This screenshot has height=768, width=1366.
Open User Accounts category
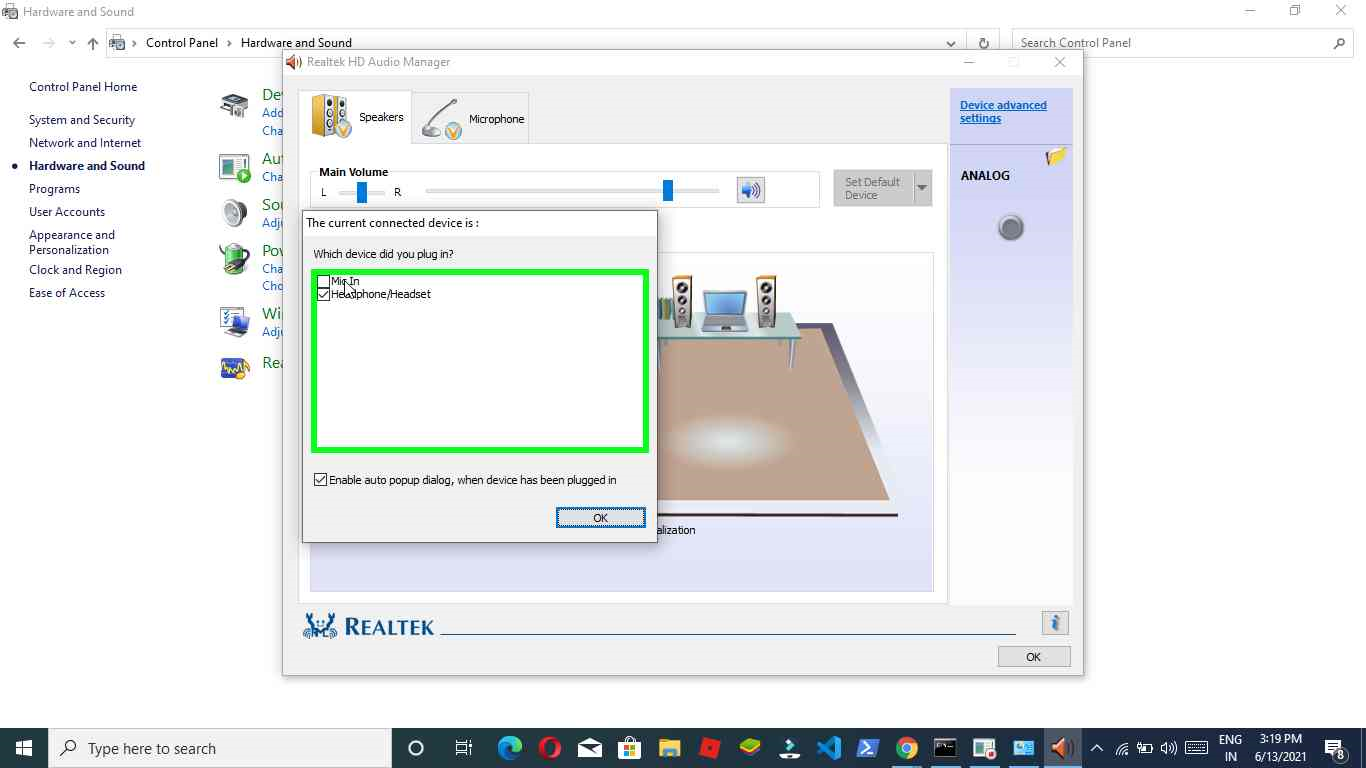click(67, 212)
